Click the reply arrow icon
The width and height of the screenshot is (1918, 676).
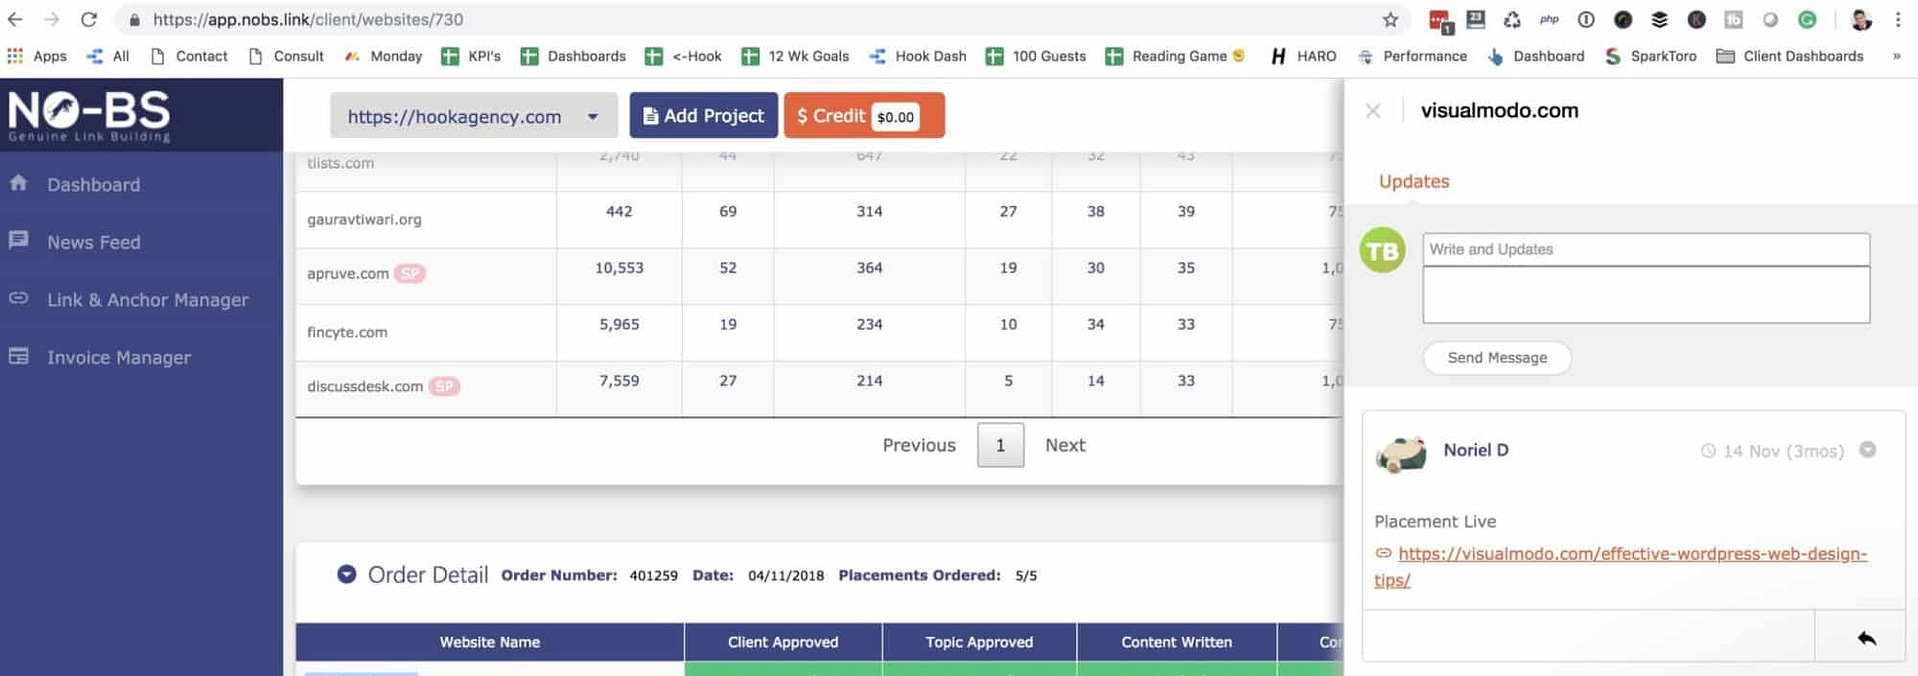click(1866, 638)
